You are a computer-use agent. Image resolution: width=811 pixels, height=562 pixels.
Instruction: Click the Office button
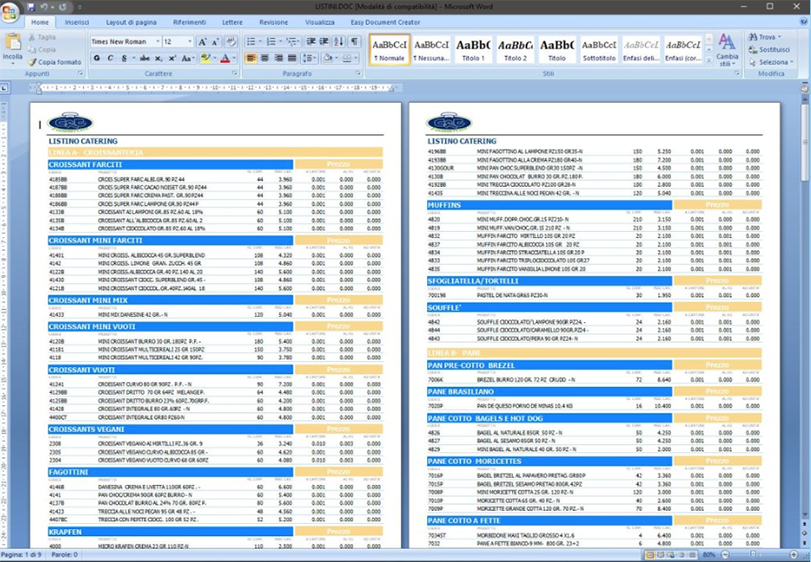[11, 10]
